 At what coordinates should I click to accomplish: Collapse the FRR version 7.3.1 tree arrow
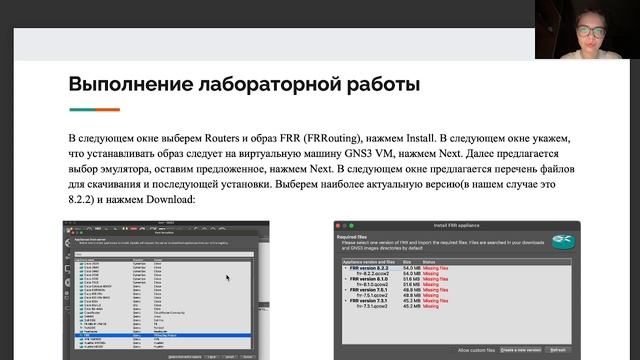point(346,301)
